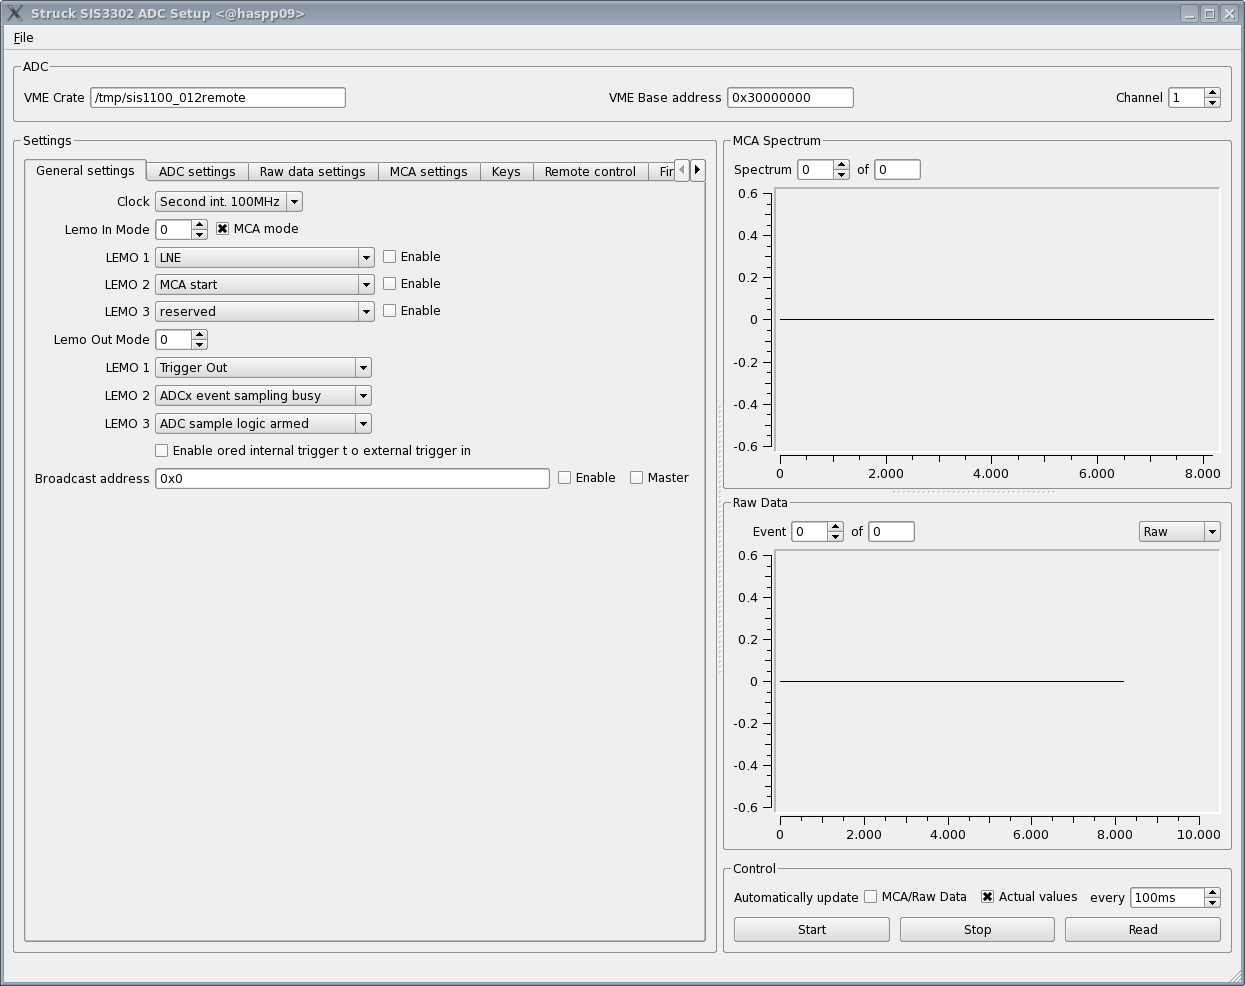Click the VME Base address field
The width and height of the screenshot is (1245, 986).
tap(790, 98)
